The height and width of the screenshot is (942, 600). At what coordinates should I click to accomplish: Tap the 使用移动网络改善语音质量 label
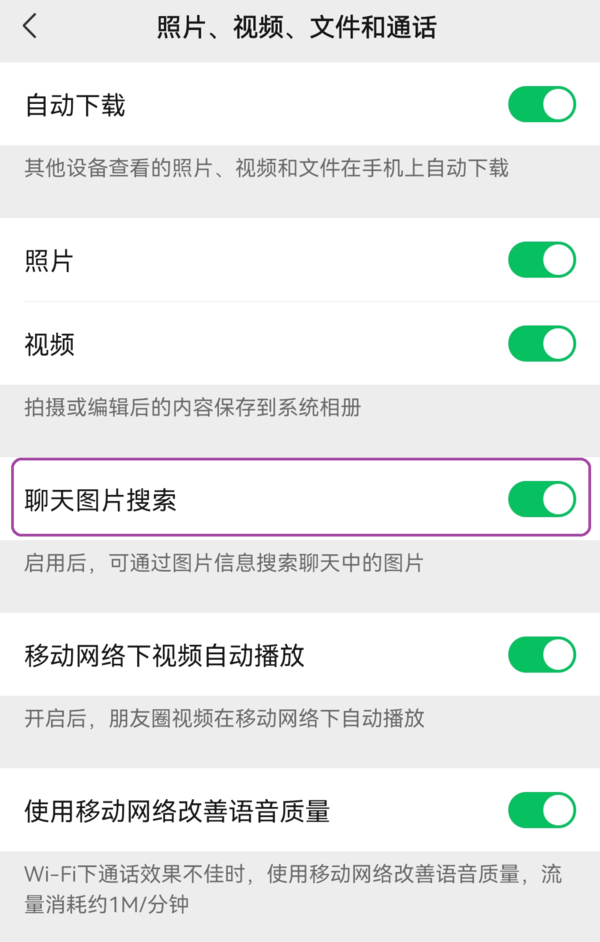point(177,811)
